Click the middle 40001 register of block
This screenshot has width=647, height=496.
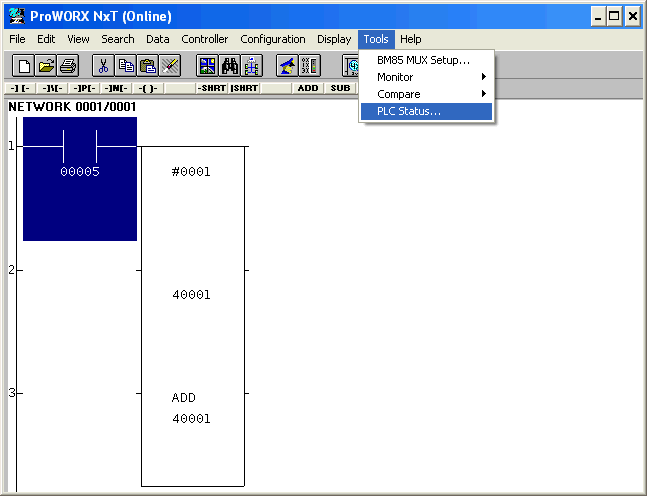click(x=191, y=295)
